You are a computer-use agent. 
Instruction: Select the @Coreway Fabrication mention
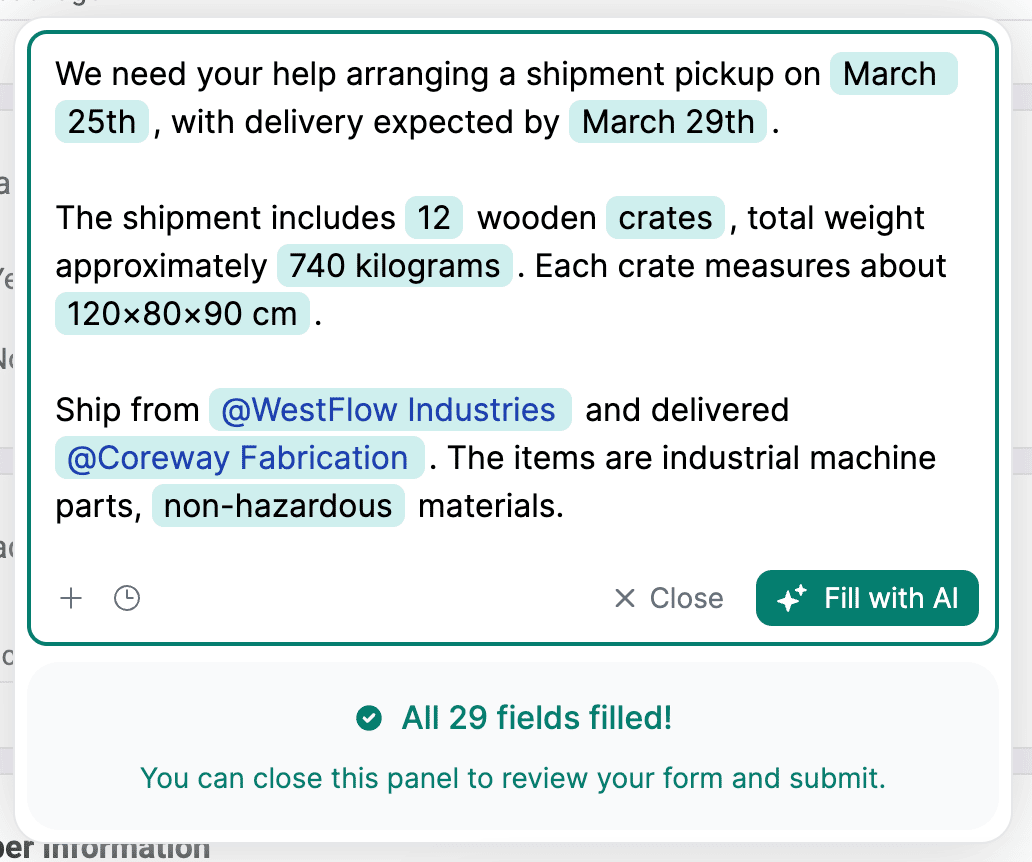(240, 458)
